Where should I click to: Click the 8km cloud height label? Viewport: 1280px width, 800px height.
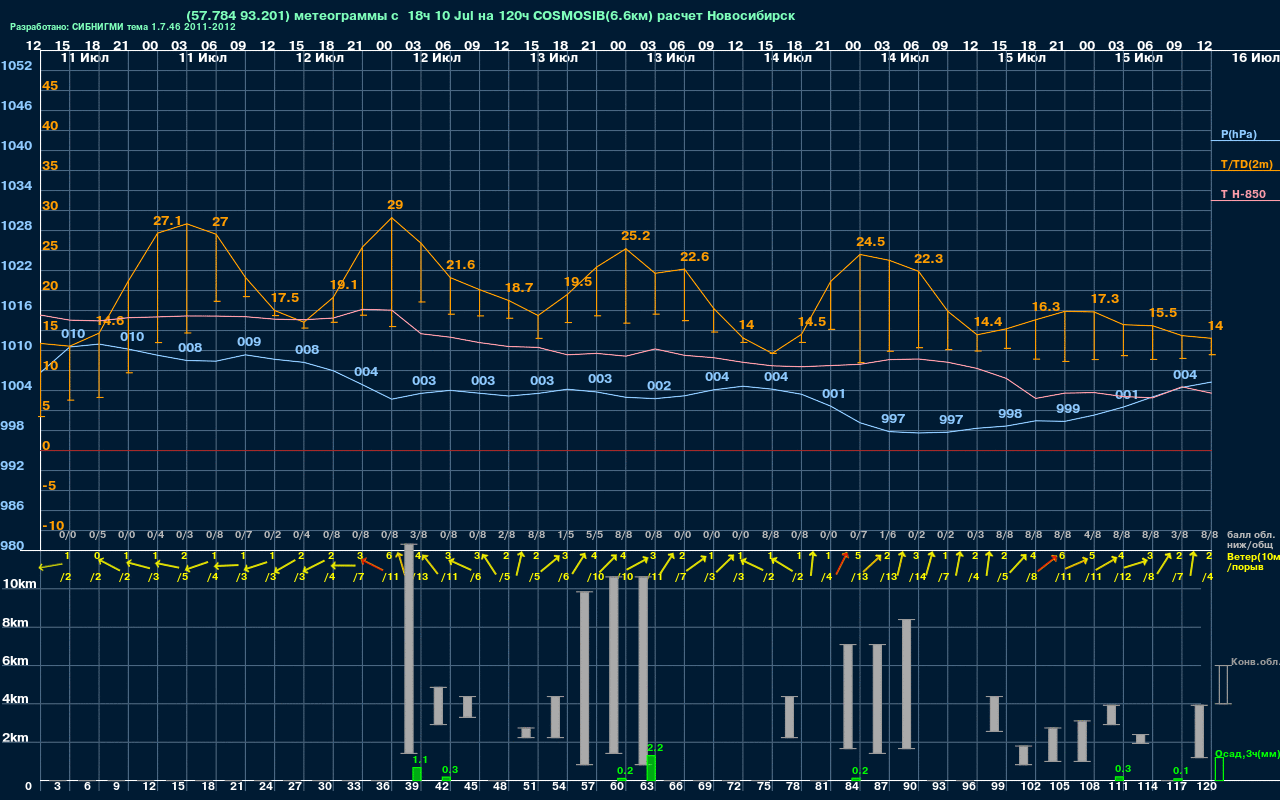pyautogui.click(x=13, y=623)
